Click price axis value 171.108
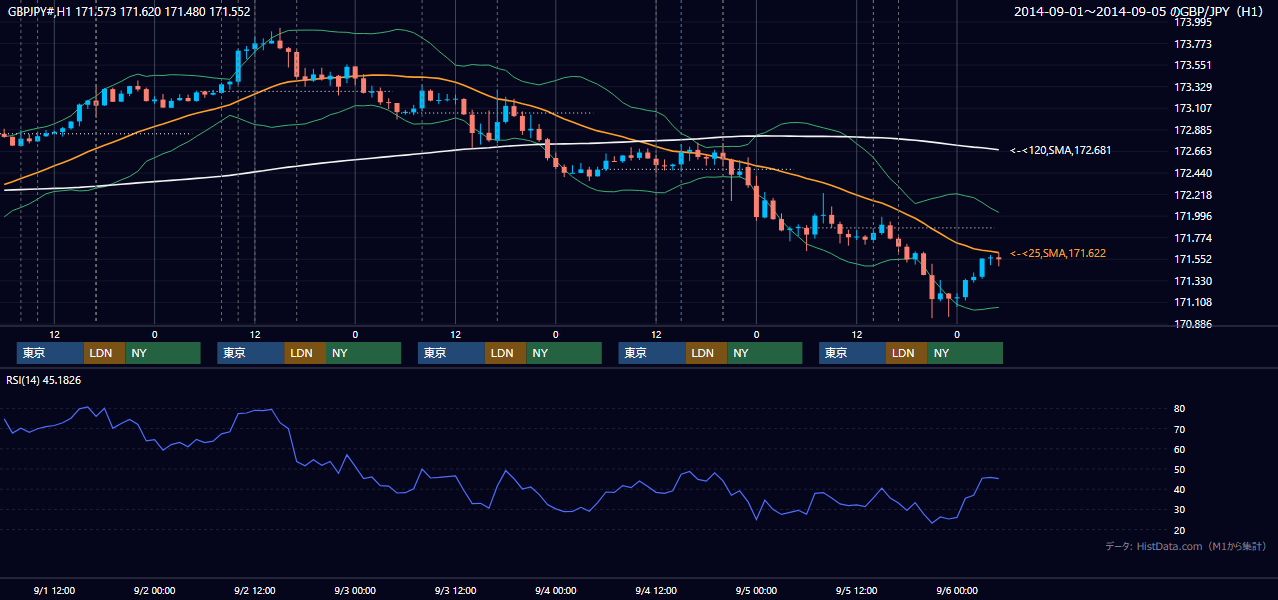 click(1193, 302)
